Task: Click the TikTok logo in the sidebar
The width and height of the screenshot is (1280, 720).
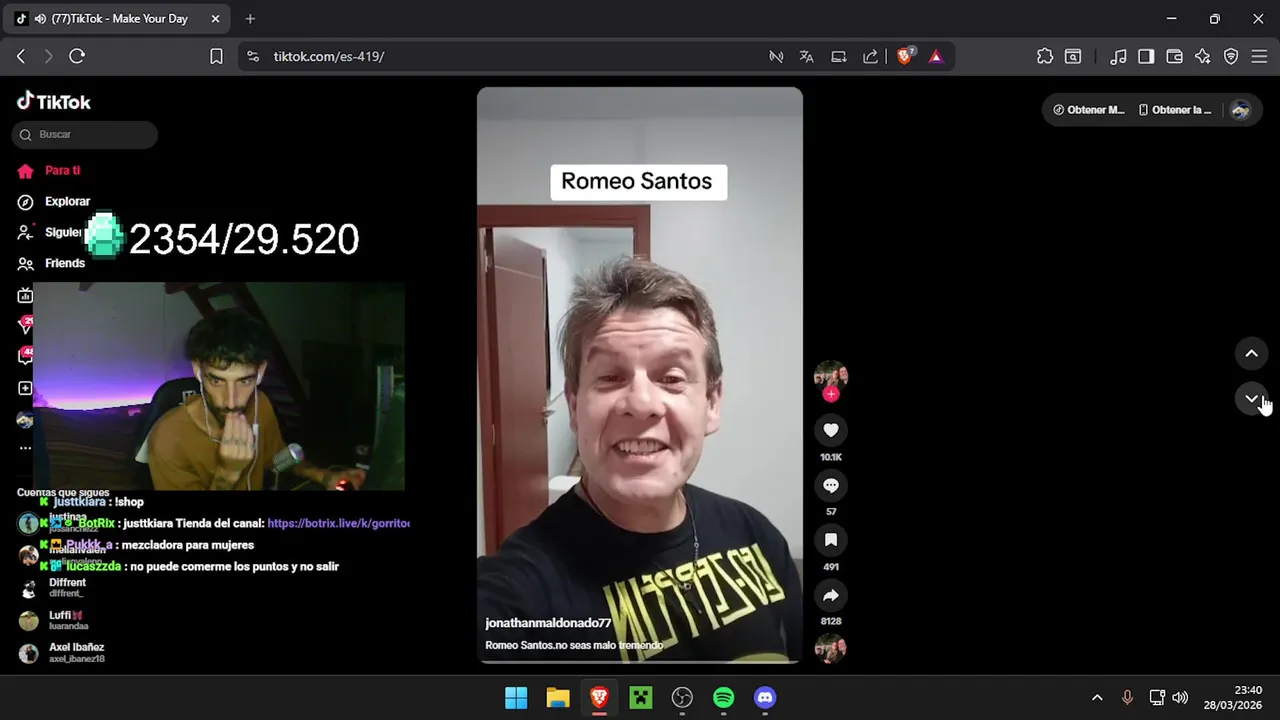Action: tap(54, 101)
